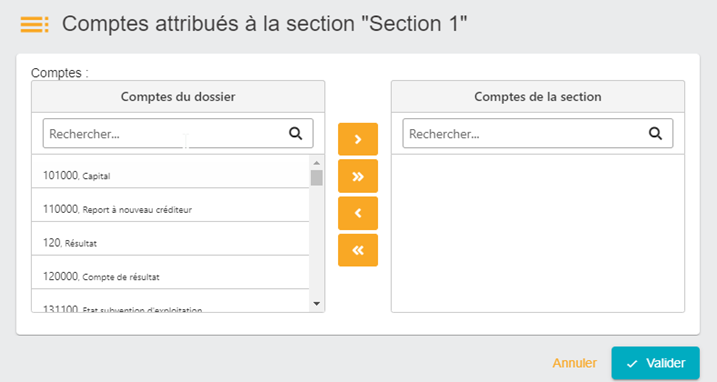717x382 pixels.
Task: Click the Comptes du dossier header
Action: click(178, 97)
